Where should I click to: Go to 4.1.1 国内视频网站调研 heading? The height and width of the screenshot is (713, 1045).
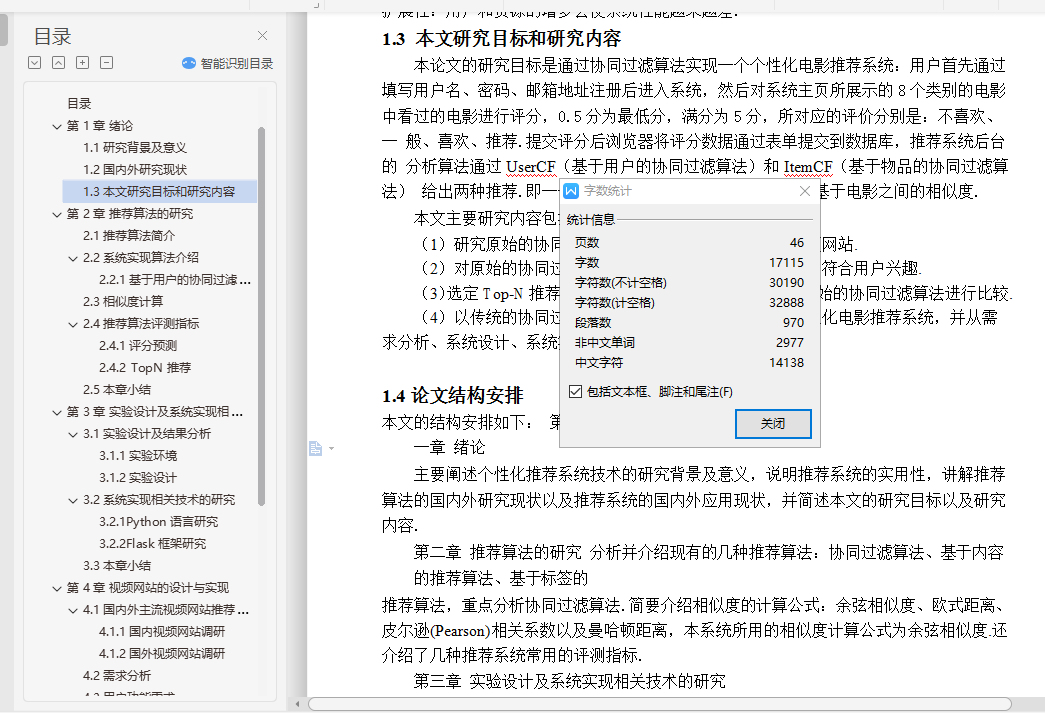pos(162,631)
